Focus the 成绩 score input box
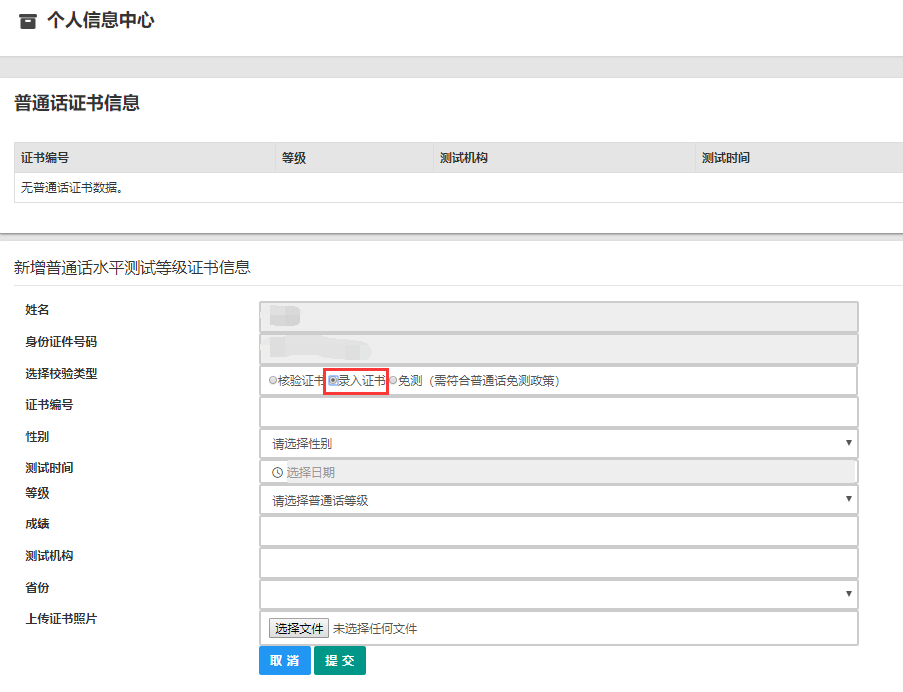This screenshot has width=903, height=692. pos(556,530)
